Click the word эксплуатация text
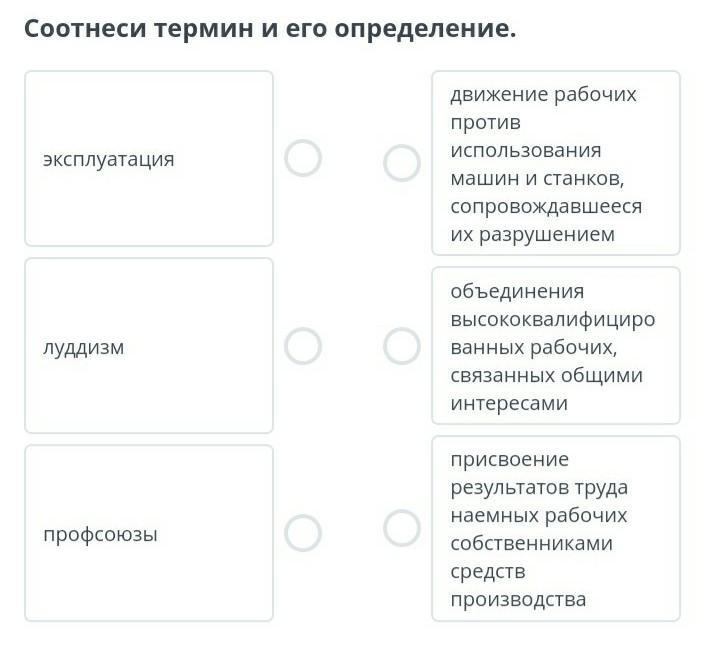This screenshot has height=669, width=712. pos(109,159)
